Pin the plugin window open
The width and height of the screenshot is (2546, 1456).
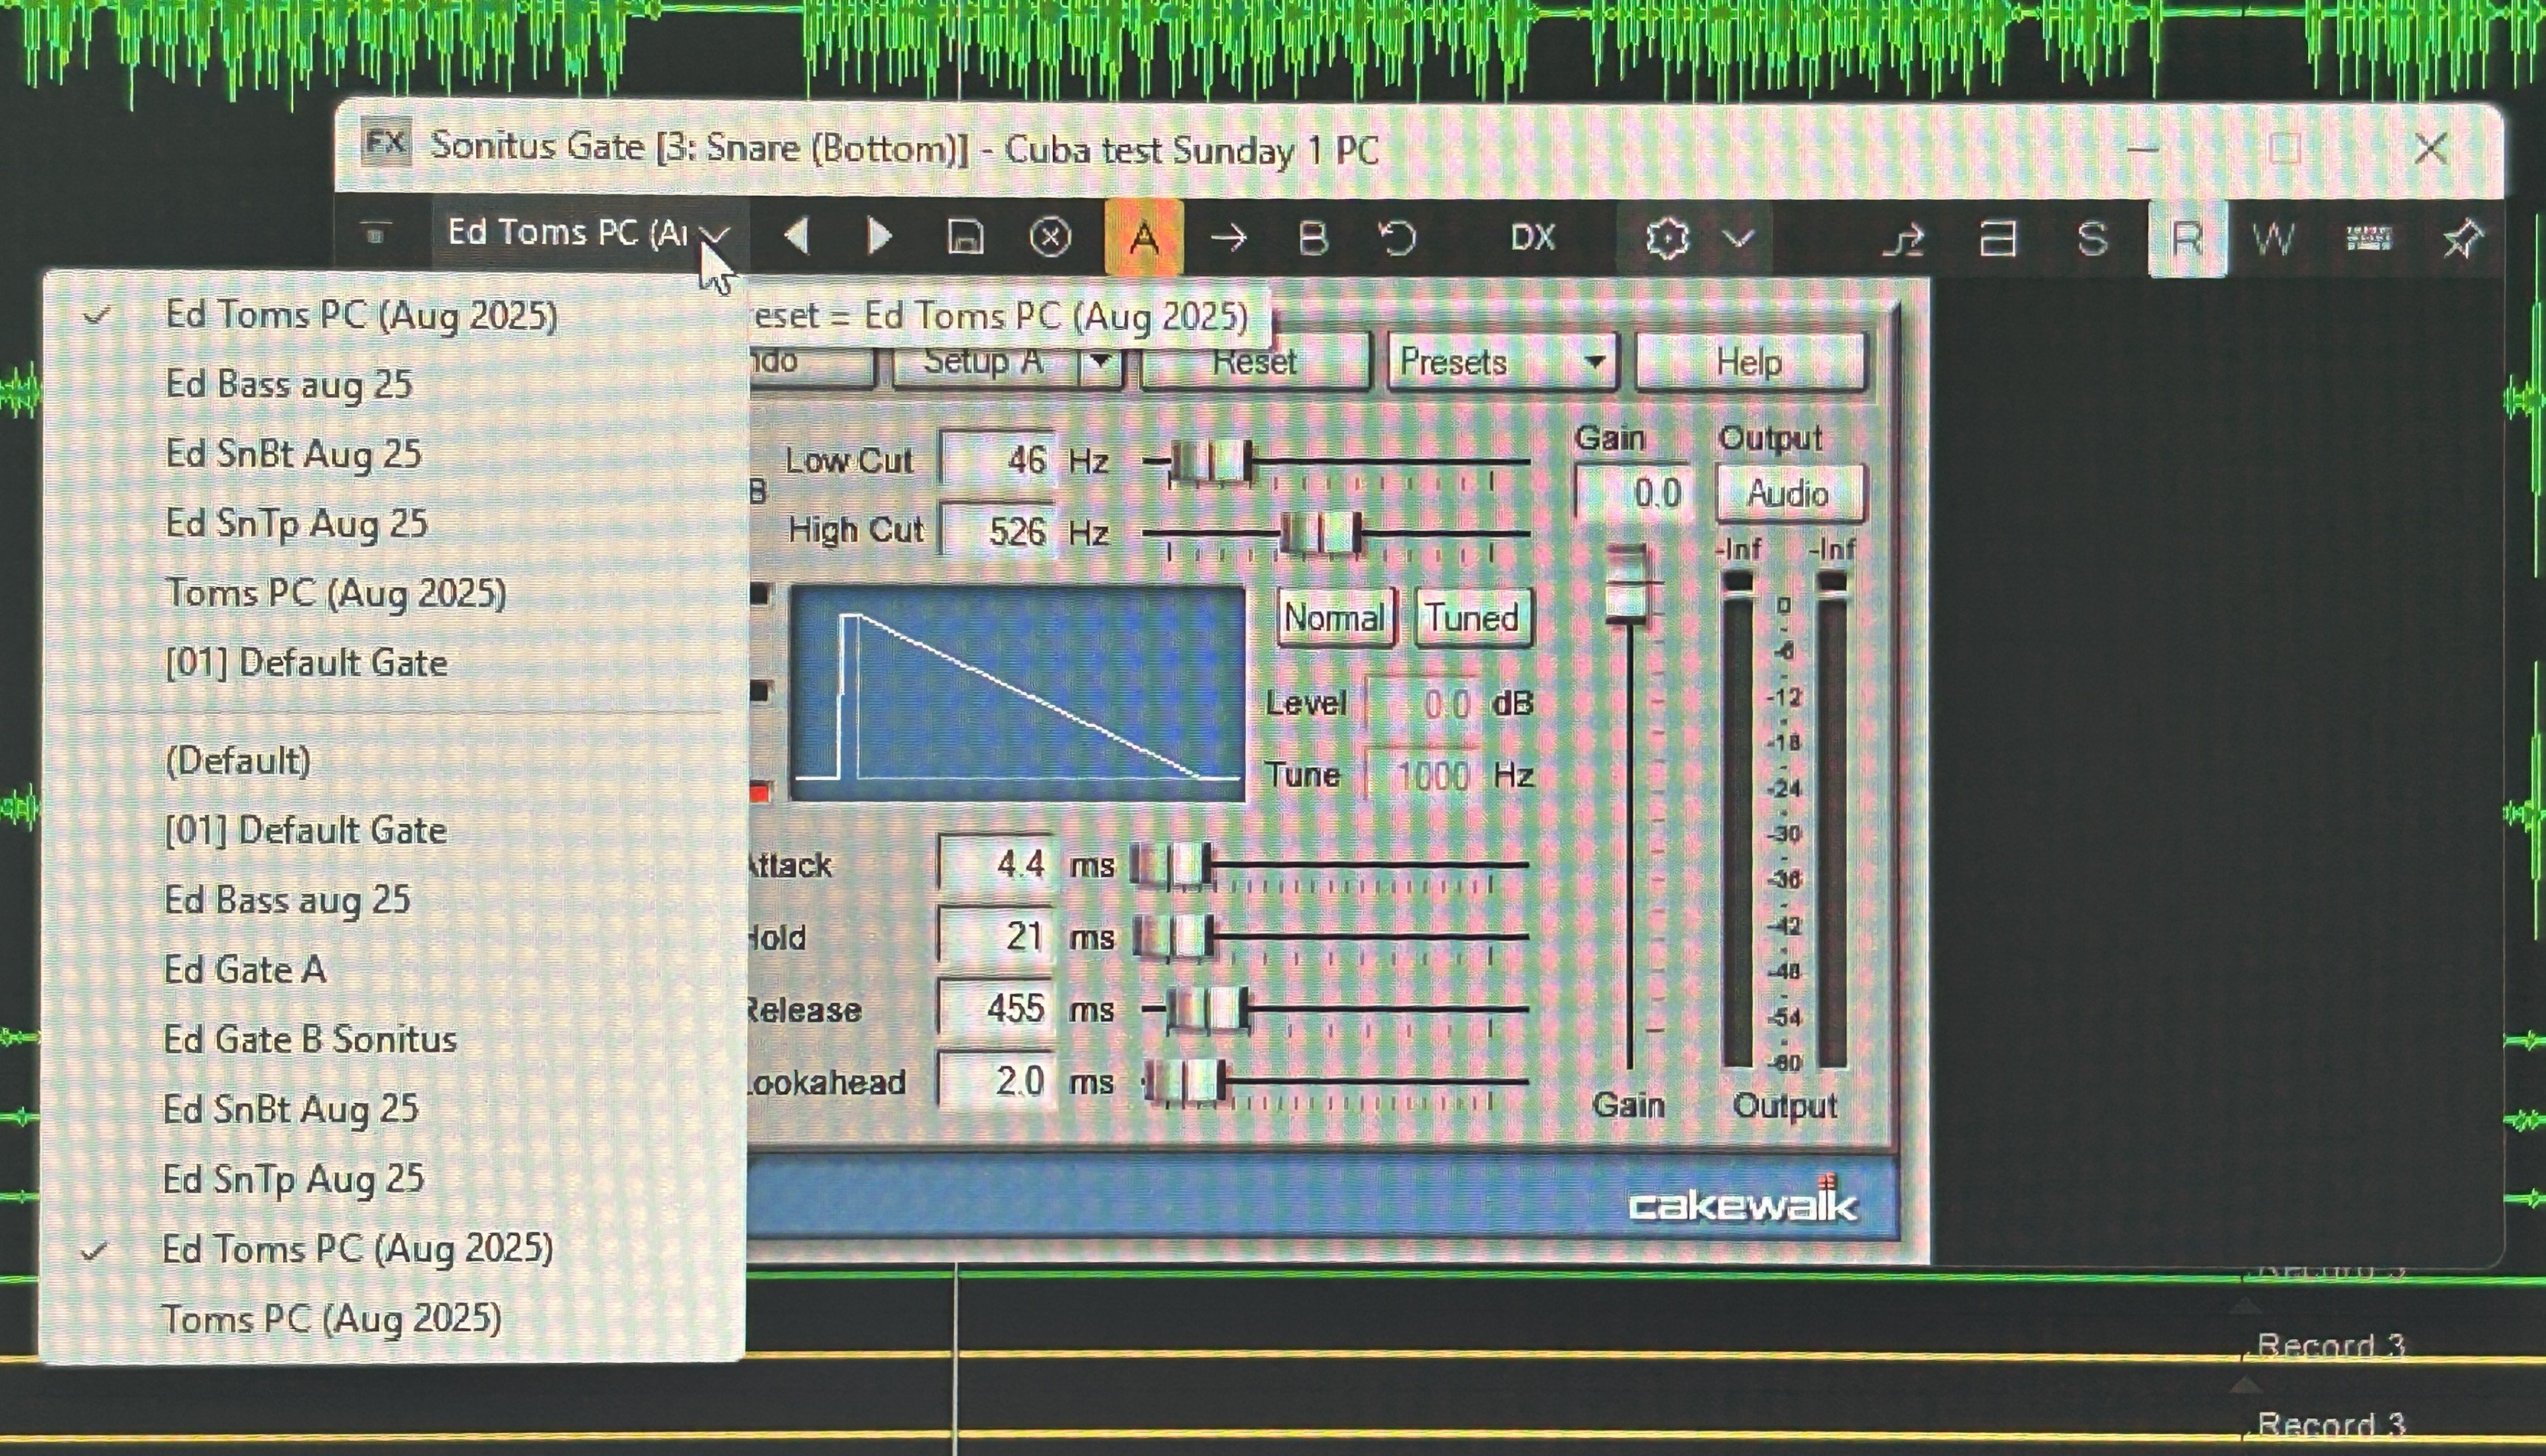click(x=2461, y=238)
